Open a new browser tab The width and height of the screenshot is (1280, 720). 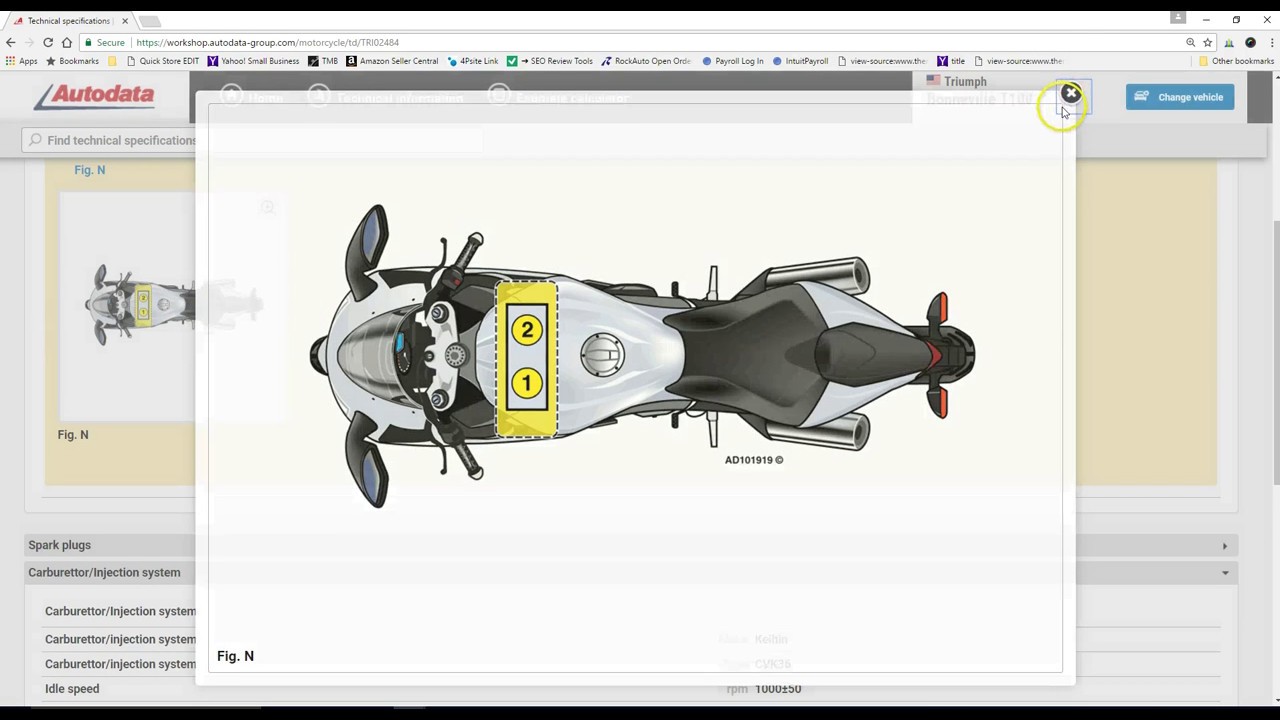click(149, 21)
